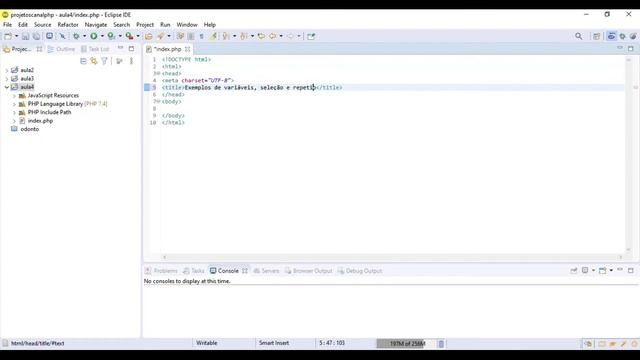The height and width of the screenshot is (360, 640).
Task: Expand the PHP Include Path node
Action: coord(14,112)
